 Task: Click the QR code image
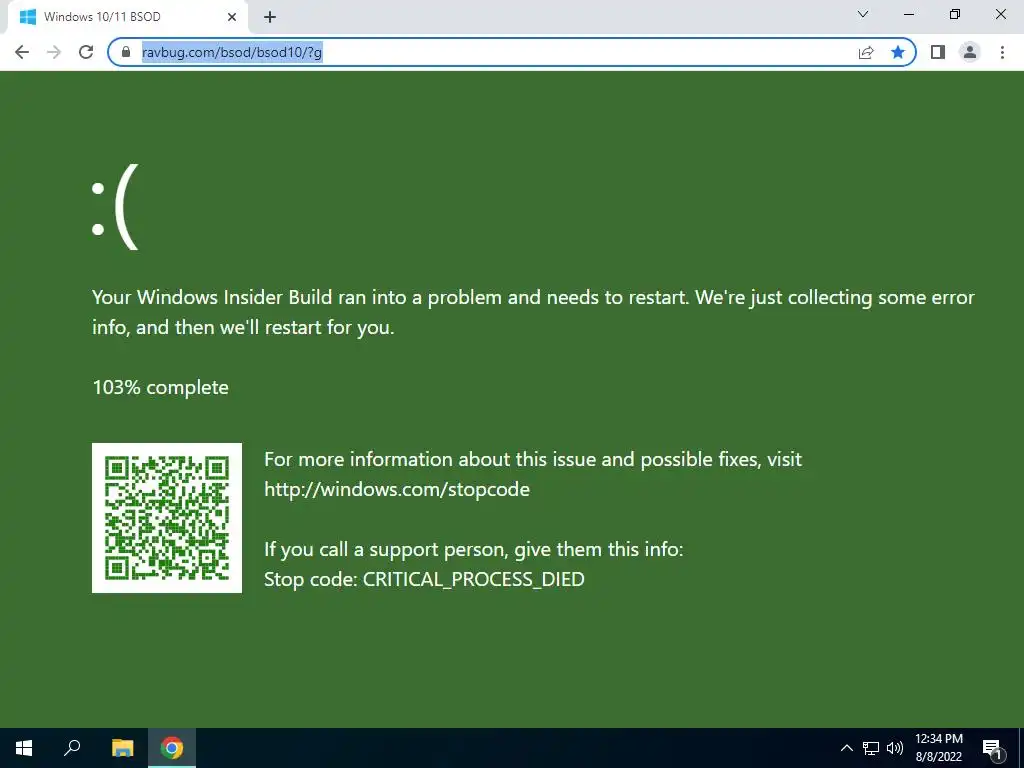[x=167, y=518]
